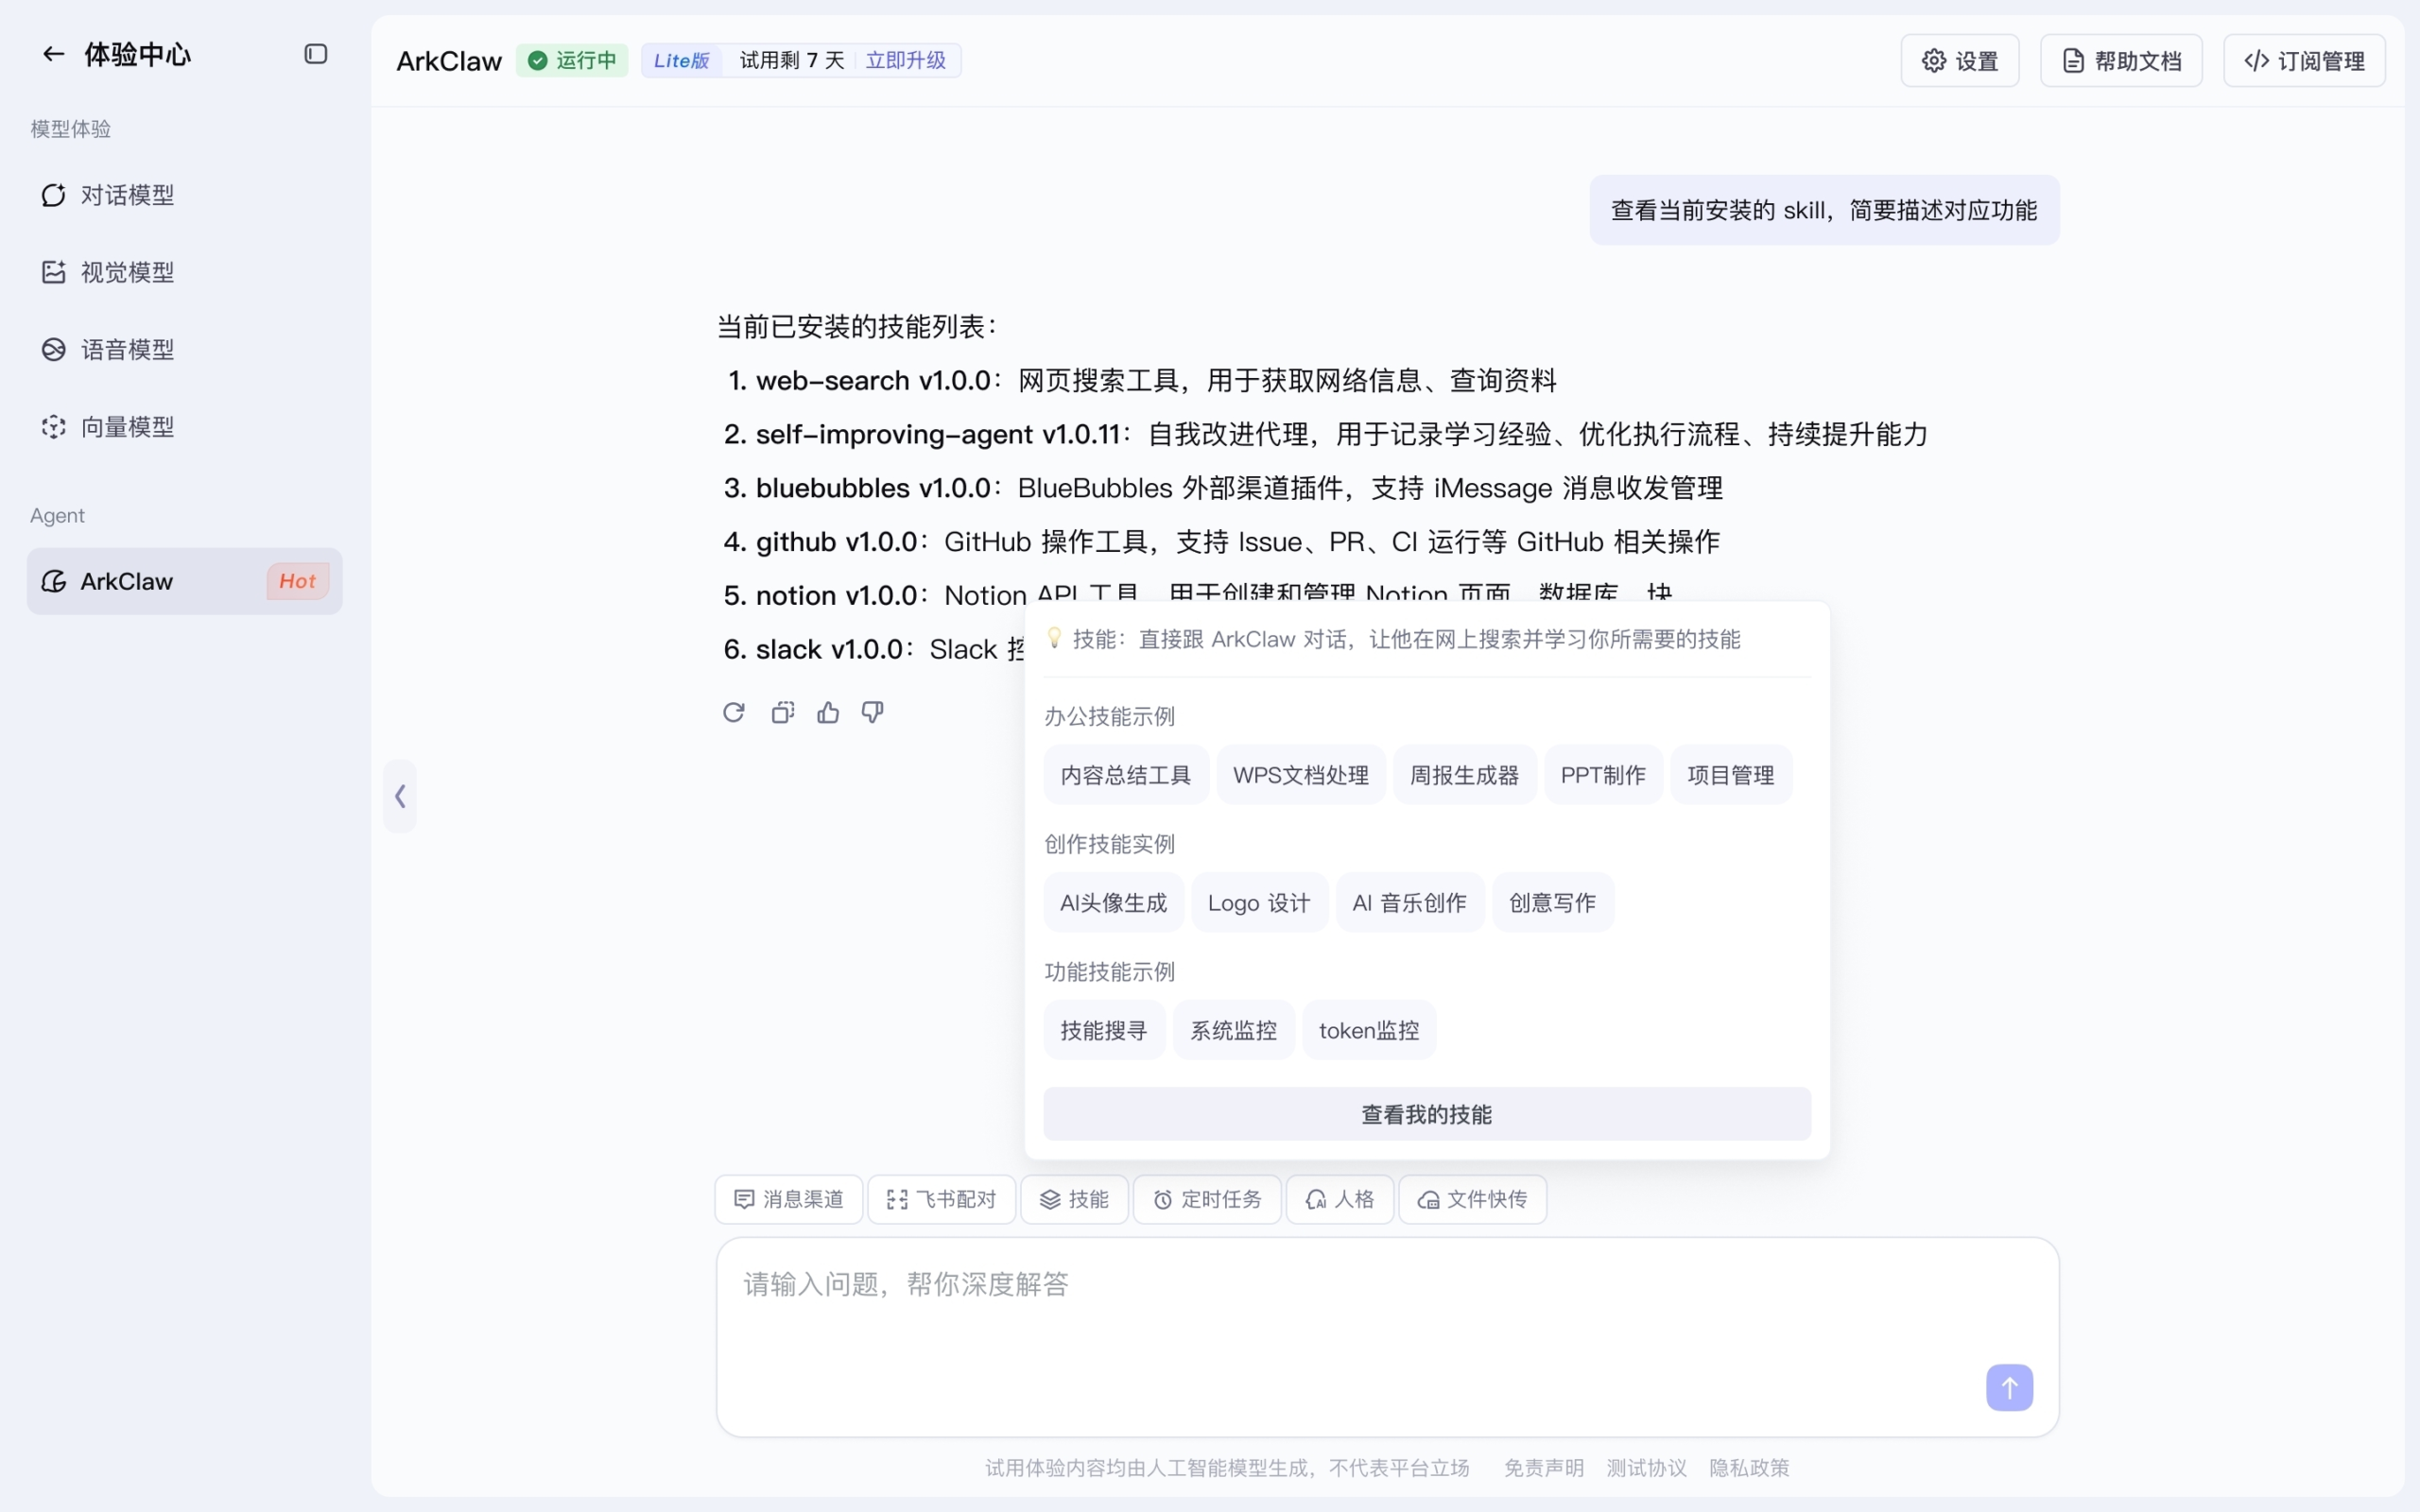Image resolution: width=2420 pixels, height=1512 pixels.
Task: Give a thumbs up to the response
Action: [827, 712]
